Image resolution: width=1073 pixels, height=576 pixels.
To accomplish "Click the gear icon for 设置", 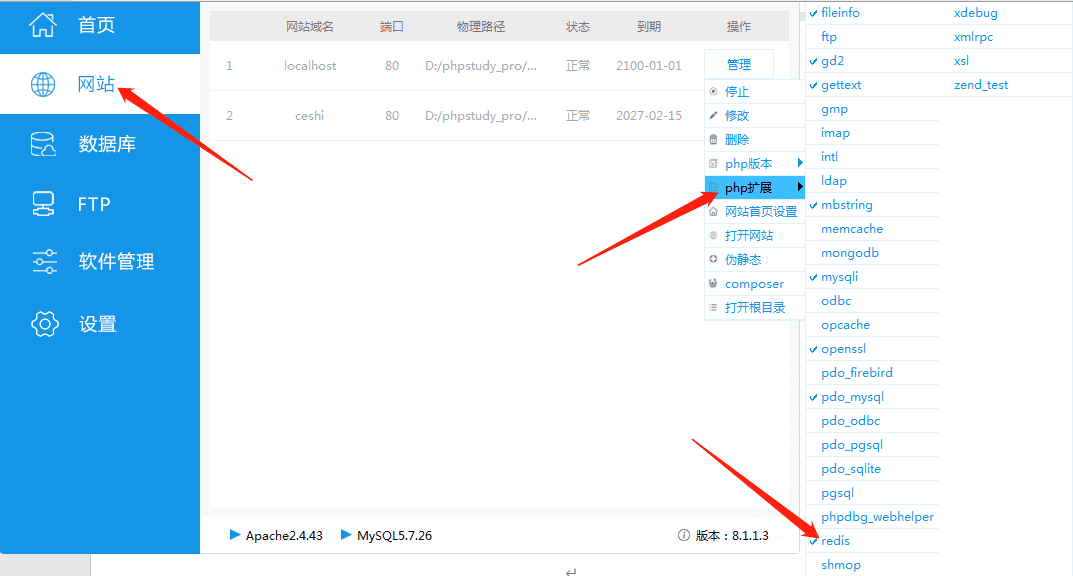I will 44,324.
